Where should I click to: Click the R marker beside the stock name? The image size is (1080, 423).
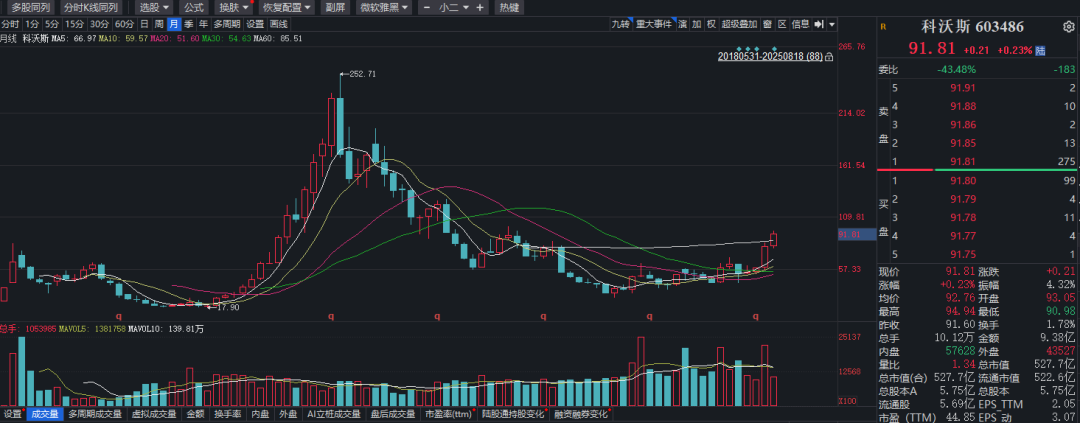point(883,27)
